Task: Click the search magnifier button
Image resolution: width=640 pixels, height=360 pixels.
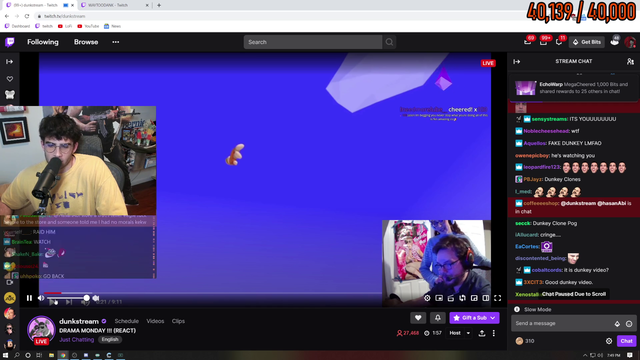Action: (389, 42)
